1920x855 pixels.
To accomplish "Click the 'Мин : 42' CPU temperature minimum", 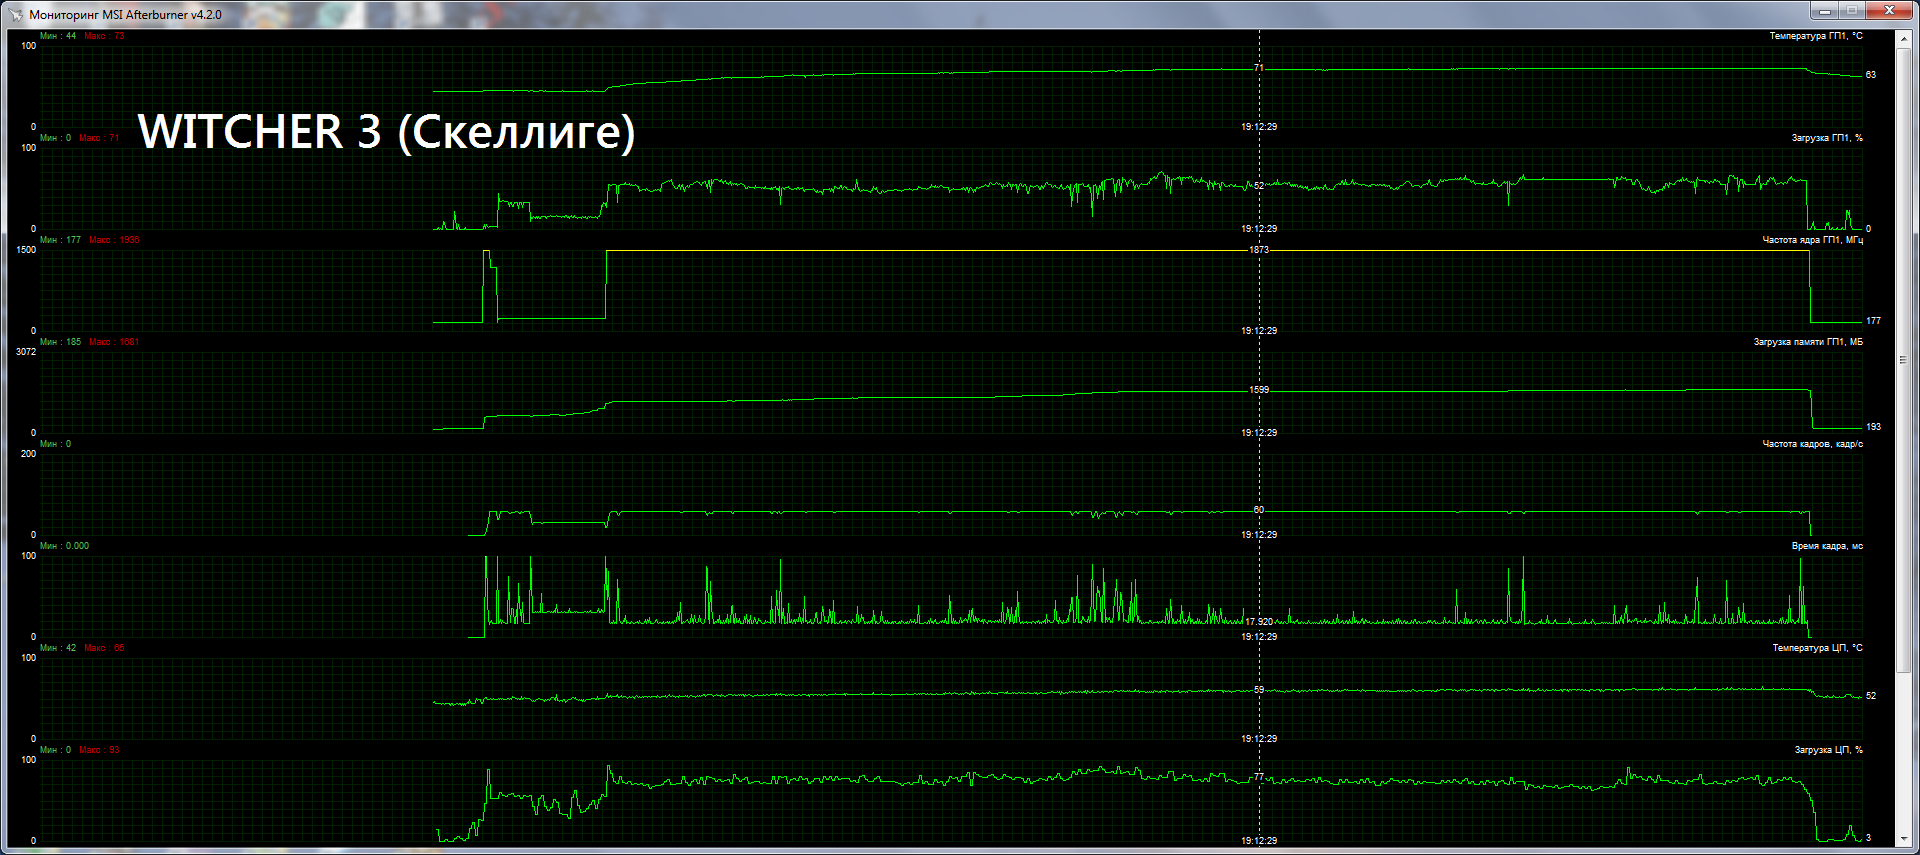I will pos(58,648).
